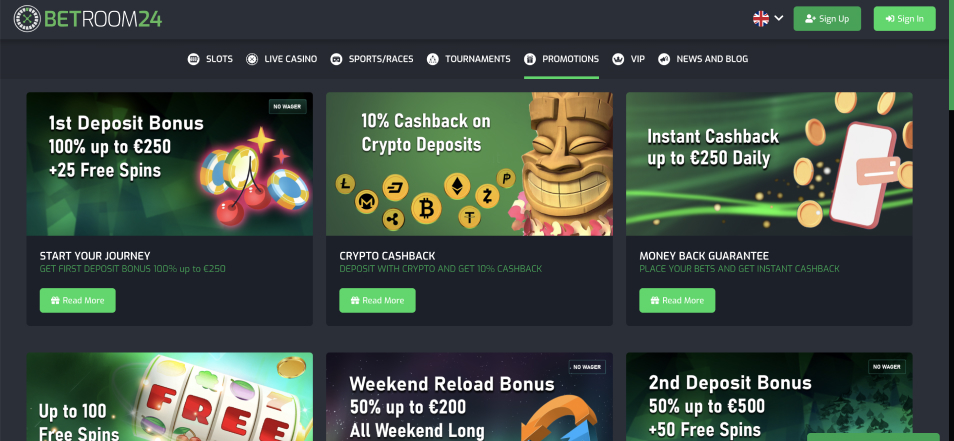
Task: Click the Sign Up button
Action: [827, 19]
